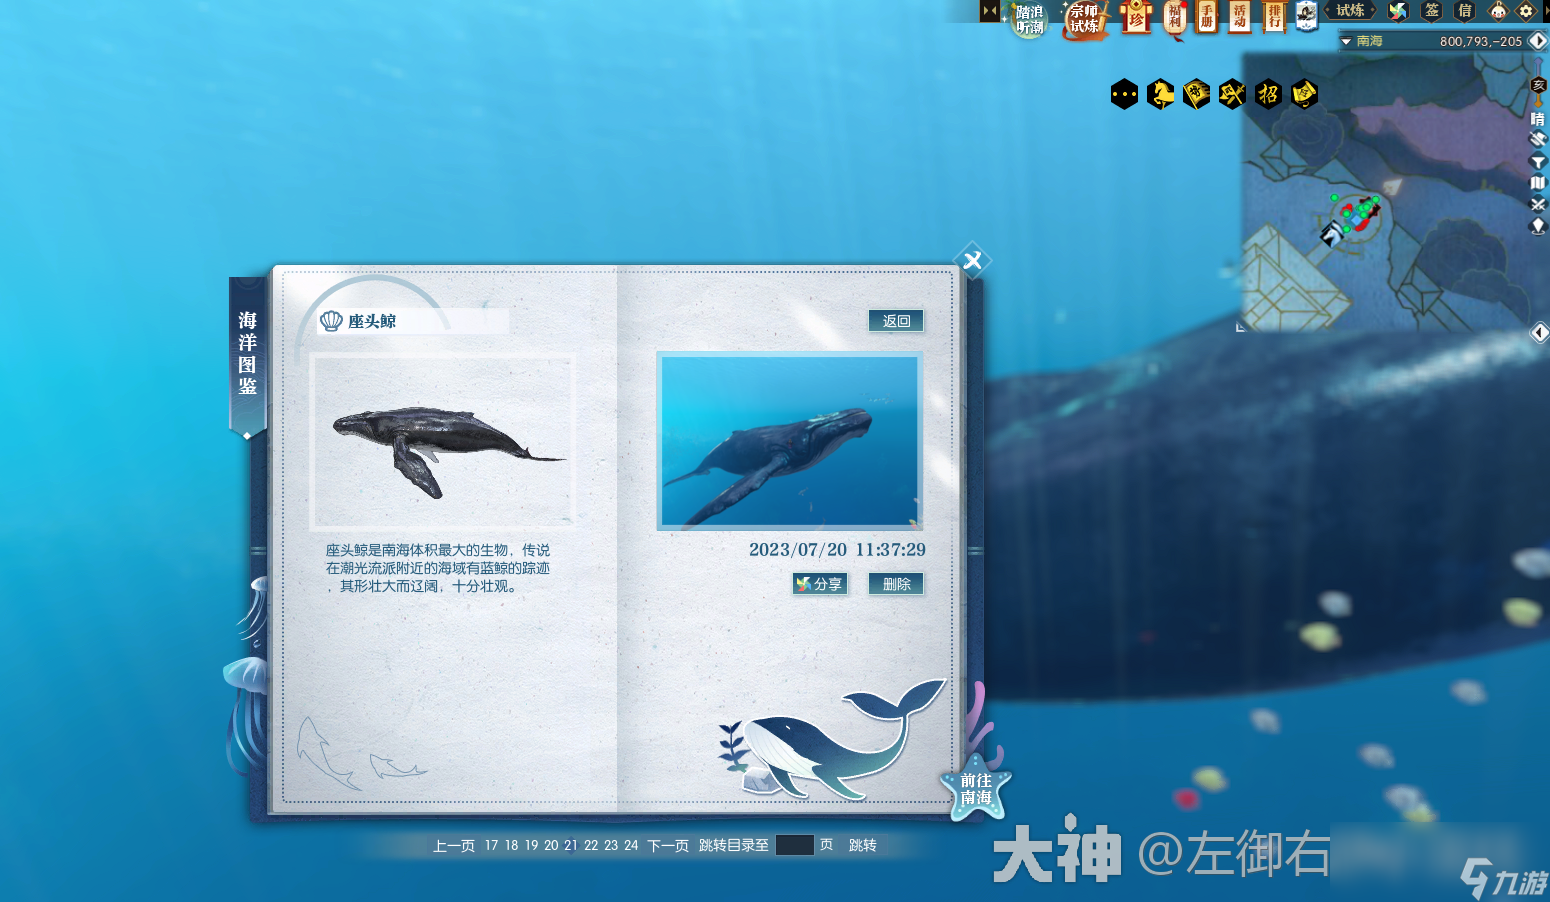The width and height of the screenshot is (1550, 902).
Task: Click the 前往南海 starfish button
Action: 976,789
